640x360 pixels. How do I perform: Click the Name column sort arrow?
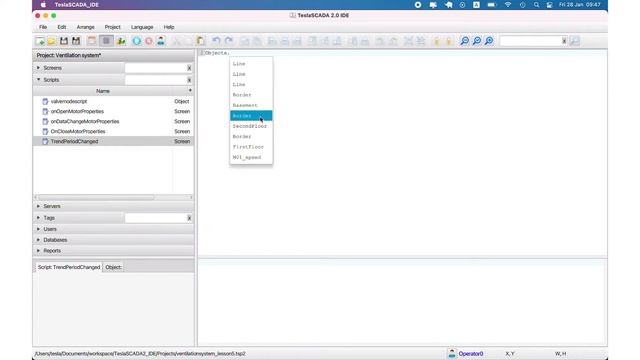190,91
